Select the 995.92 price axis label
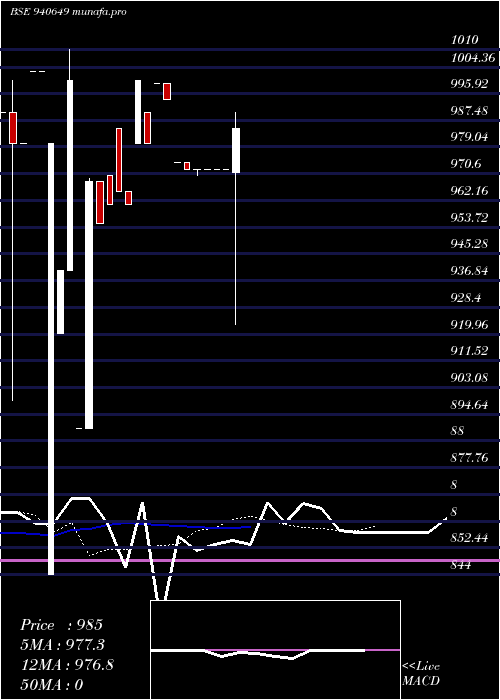 tap(469, 84)
